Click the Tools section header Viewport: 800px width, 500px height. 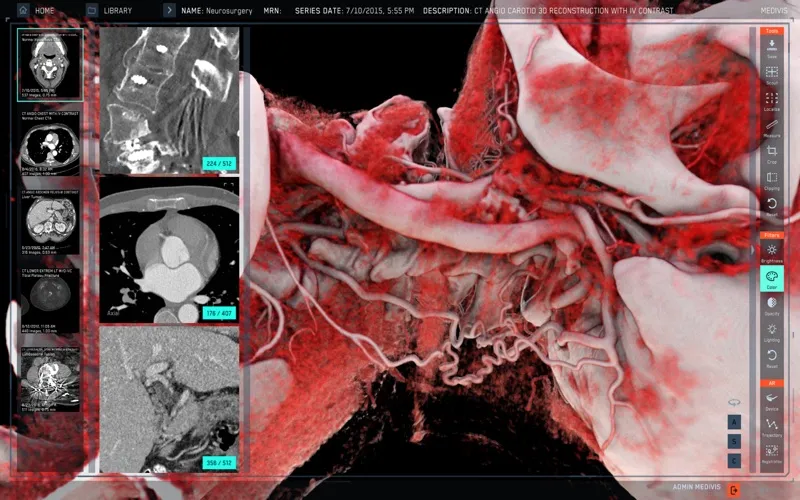pyautogui.click(x=771, y=31)
